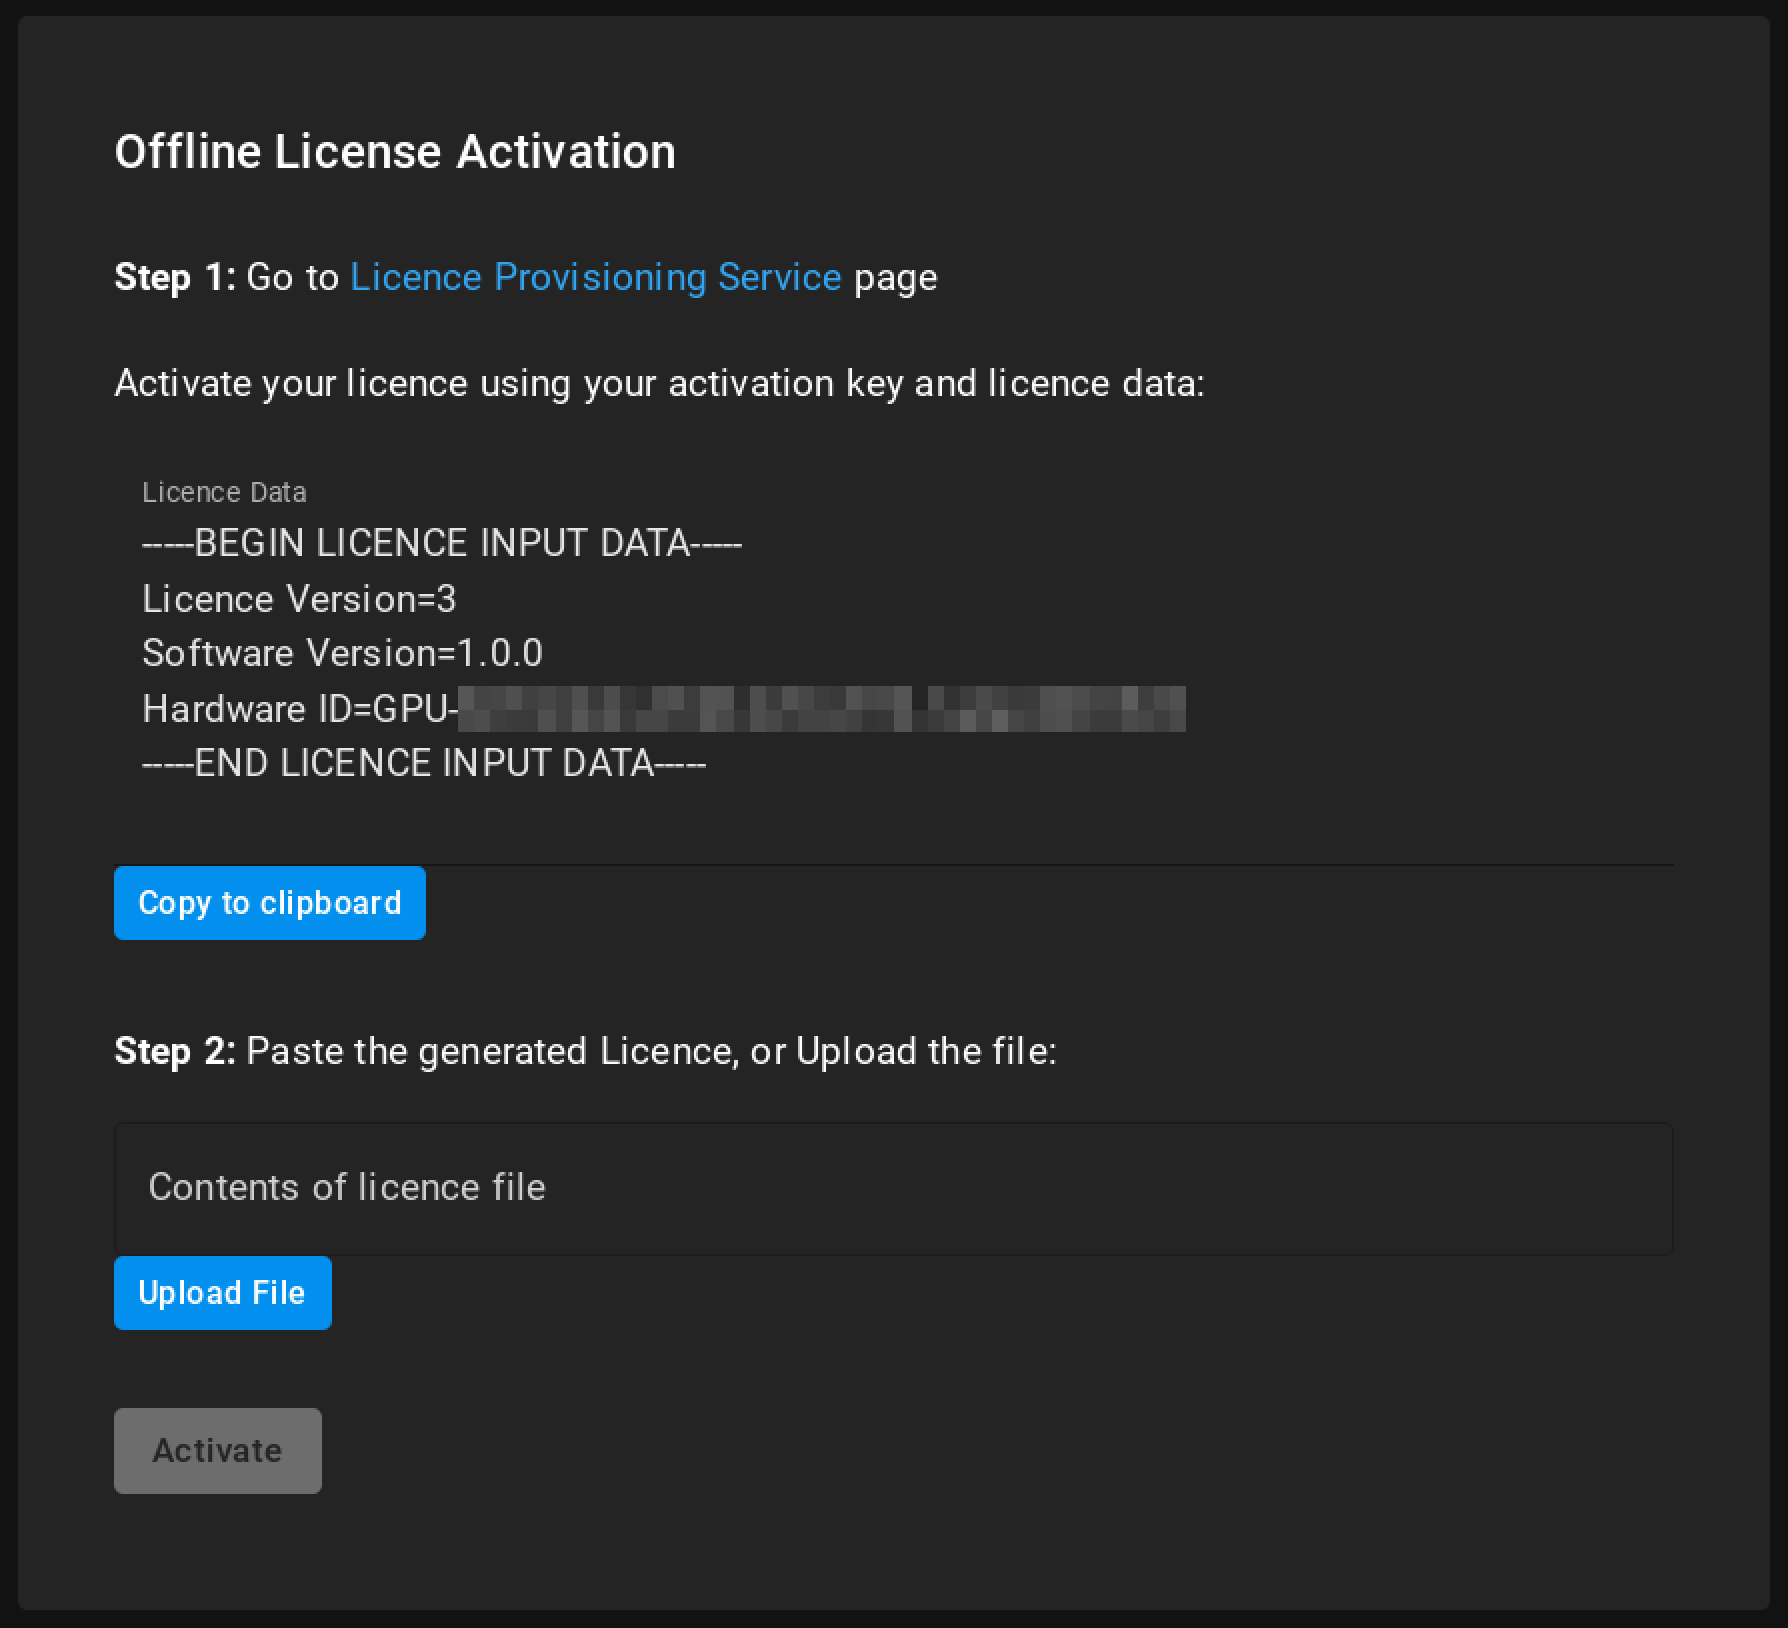Click the Licence Data field label
This screenshot has width=1788, height=1628.
[224, 492]
